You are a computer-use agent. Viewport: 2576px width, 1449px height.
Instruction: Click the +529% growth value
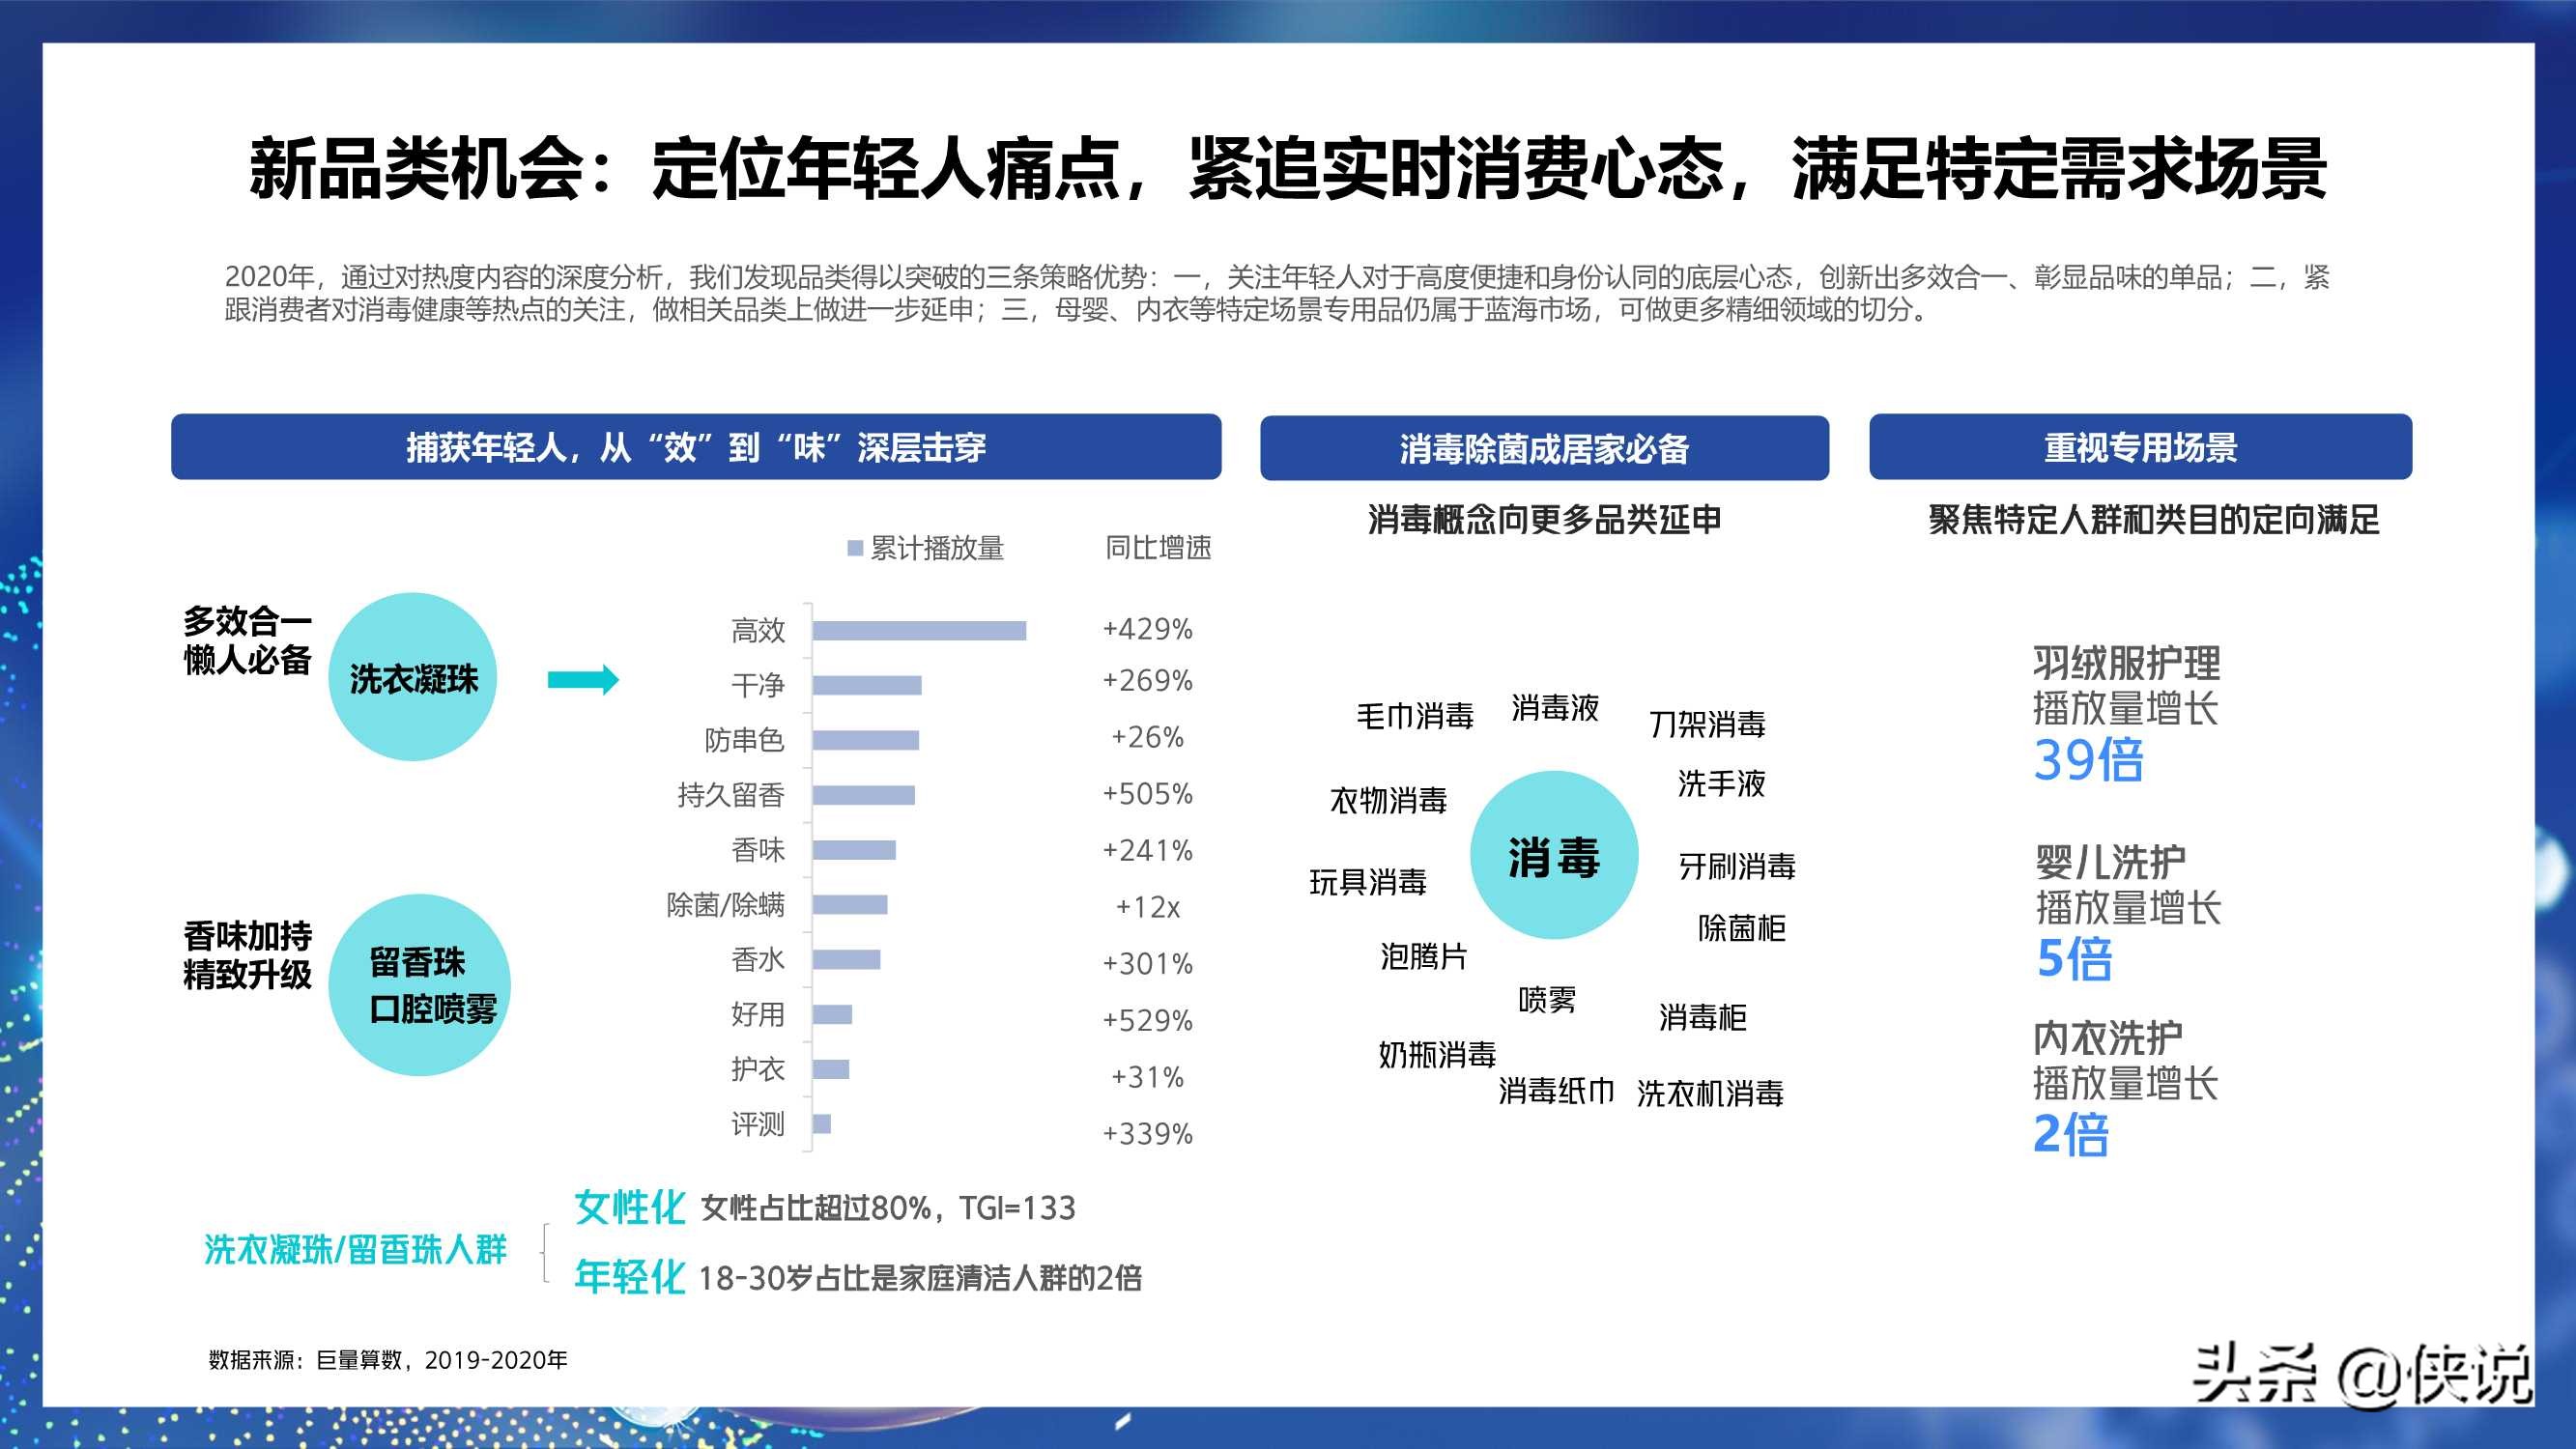tap(1147, 1021)
